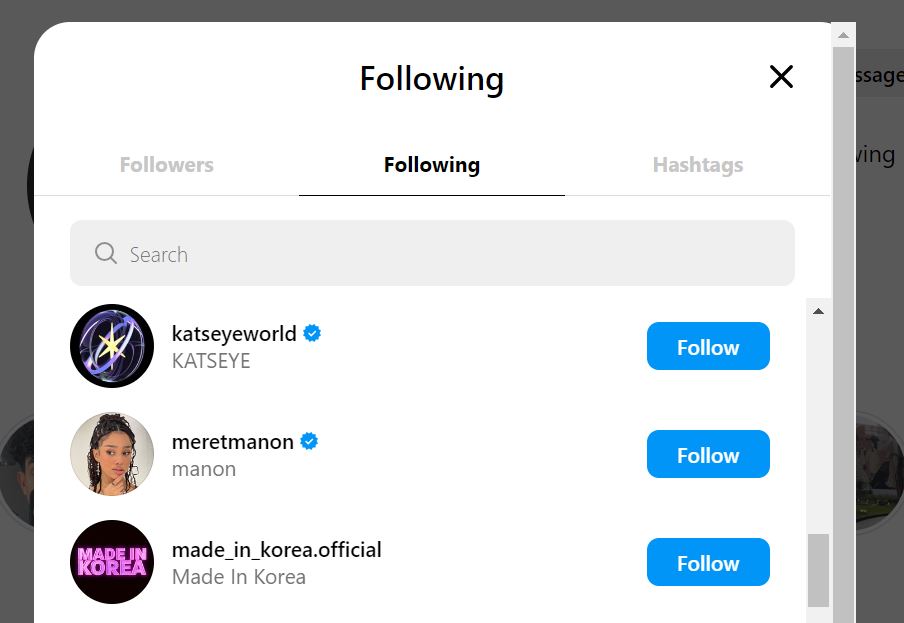Open meretmanon's profile picture
Image resolution: width=904 pixels, height=623 pixels.
click(111, 453)
